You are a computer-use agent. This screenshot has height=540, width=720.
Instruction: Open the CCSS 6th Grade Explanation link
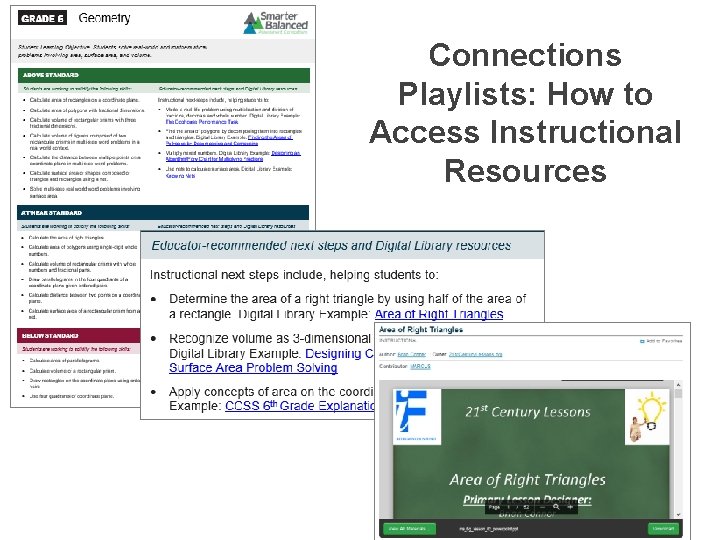coord(299,406)
